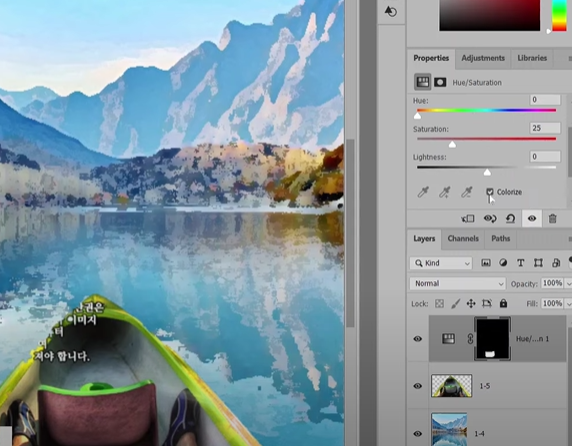Screen dimensions: 572x446
Task: Switch to the Adjustments tab
Action: pos(483,58)
